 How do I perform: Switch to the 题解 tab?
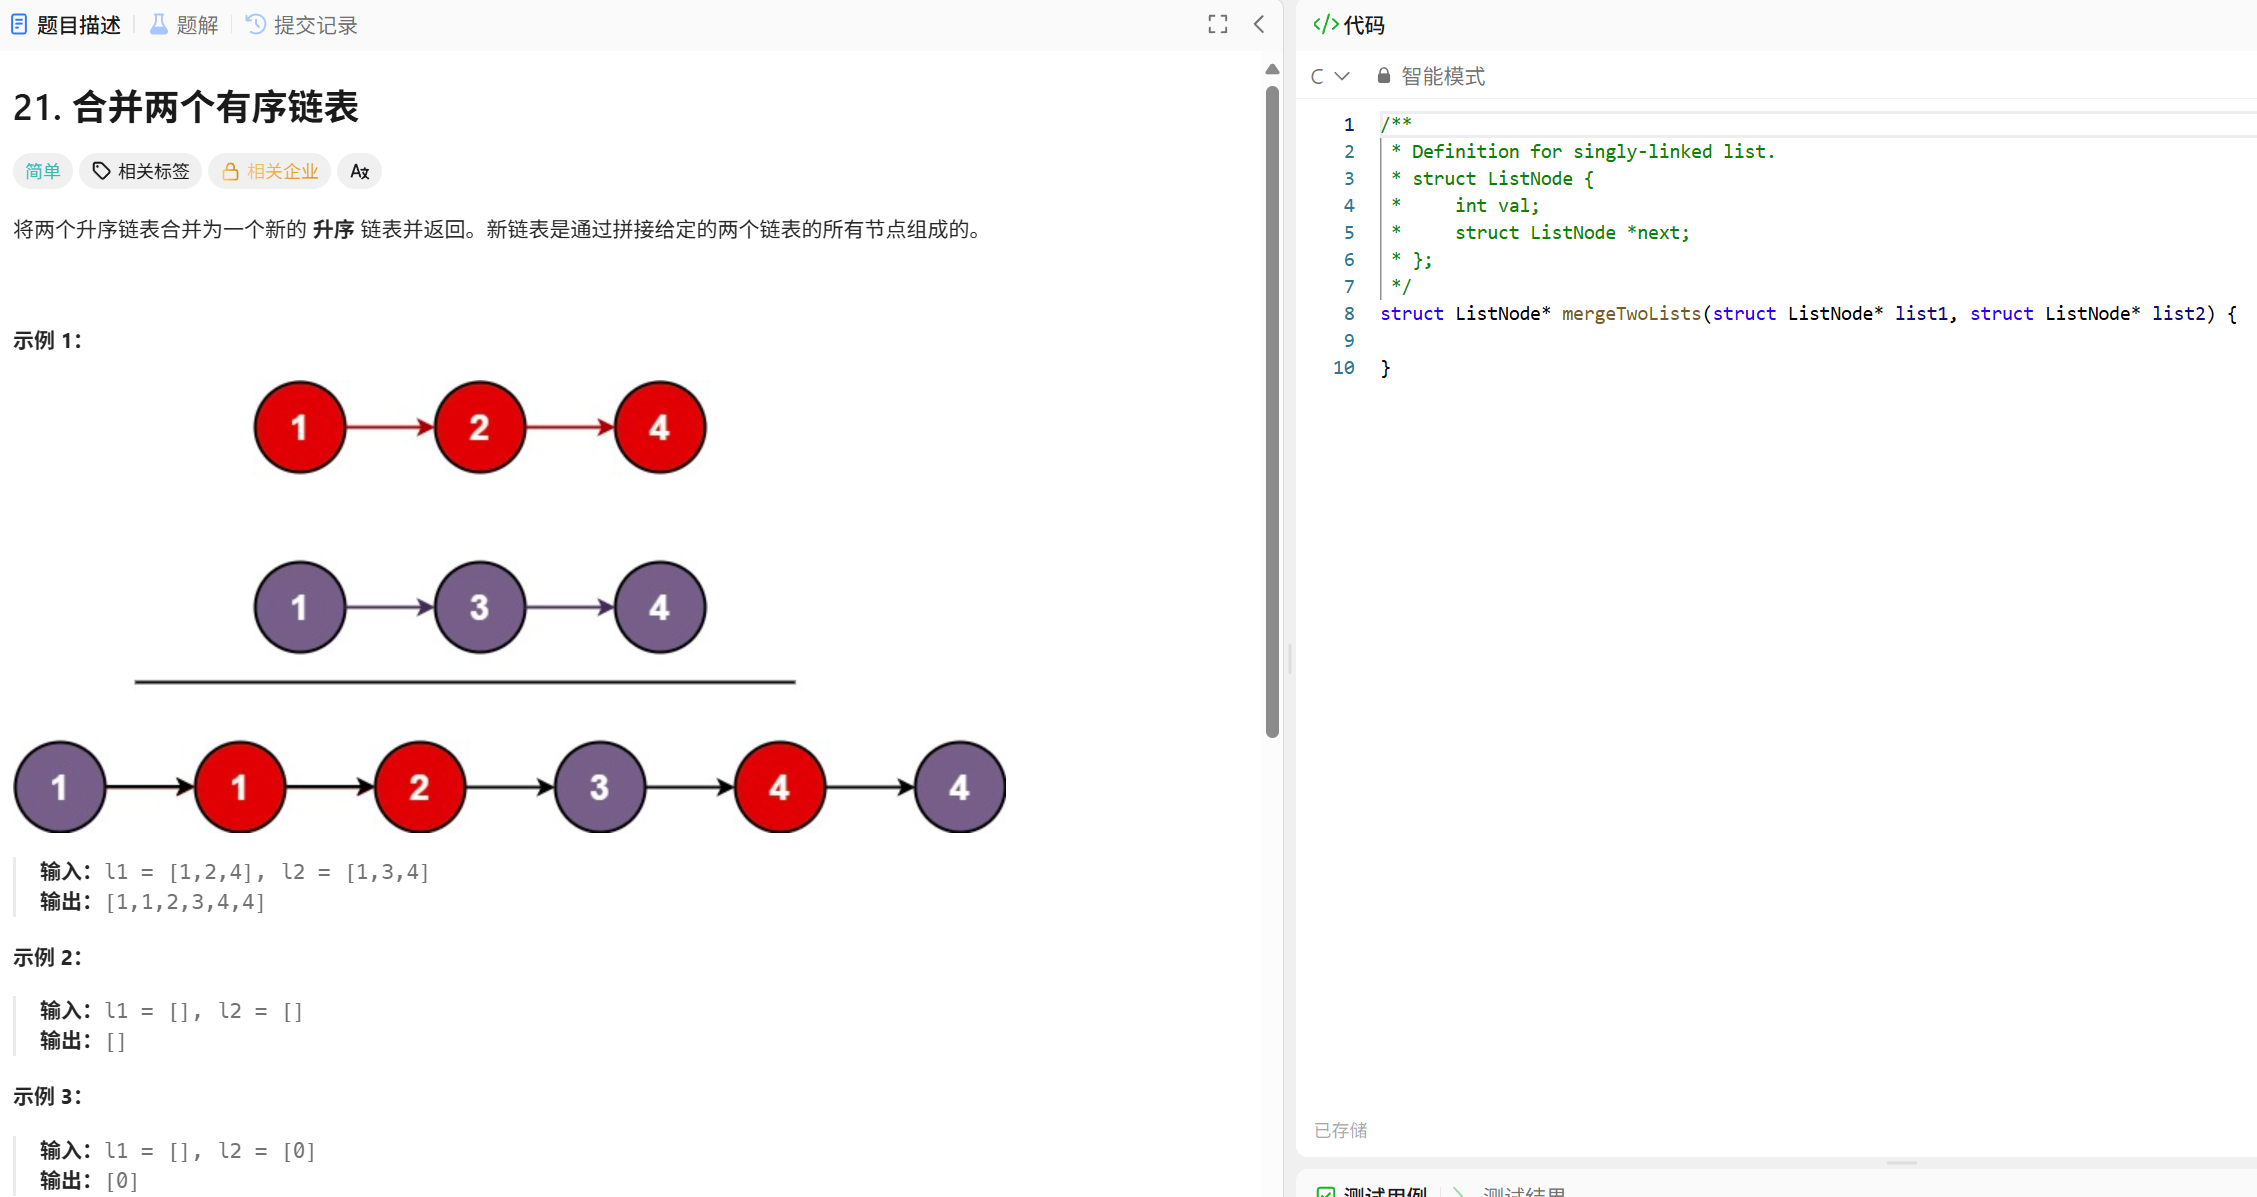197,25
